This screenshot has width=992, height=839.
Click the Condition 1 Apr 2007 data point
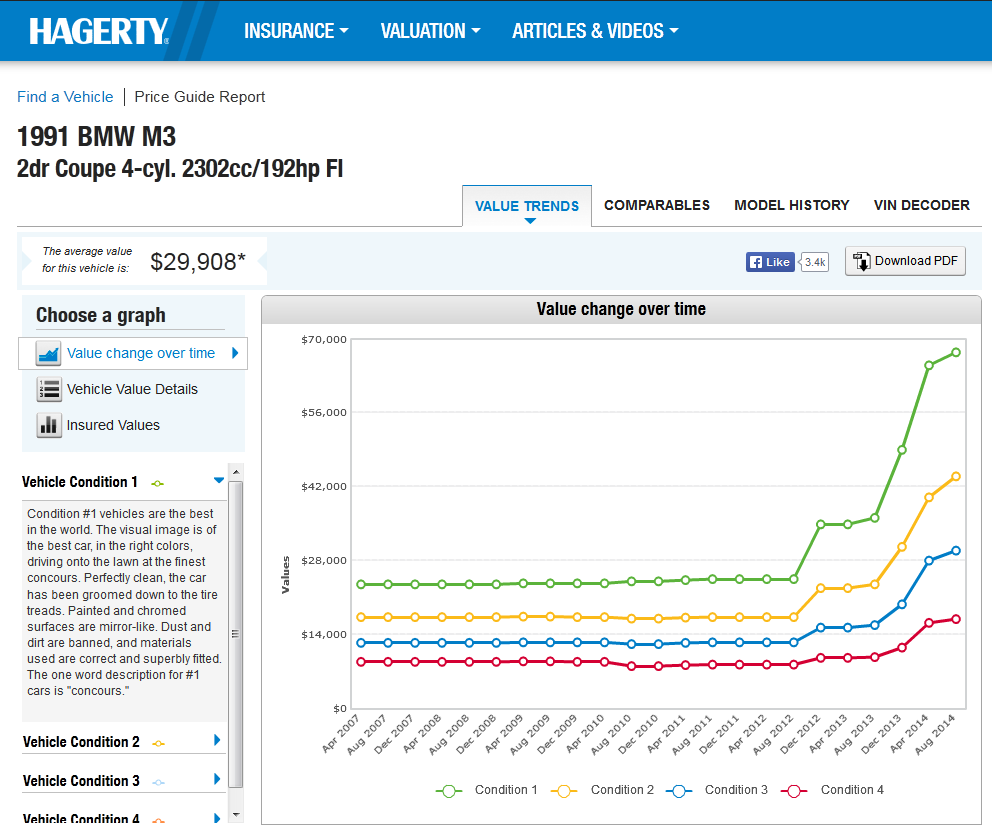pyautogui.click(x=361, y=584)
